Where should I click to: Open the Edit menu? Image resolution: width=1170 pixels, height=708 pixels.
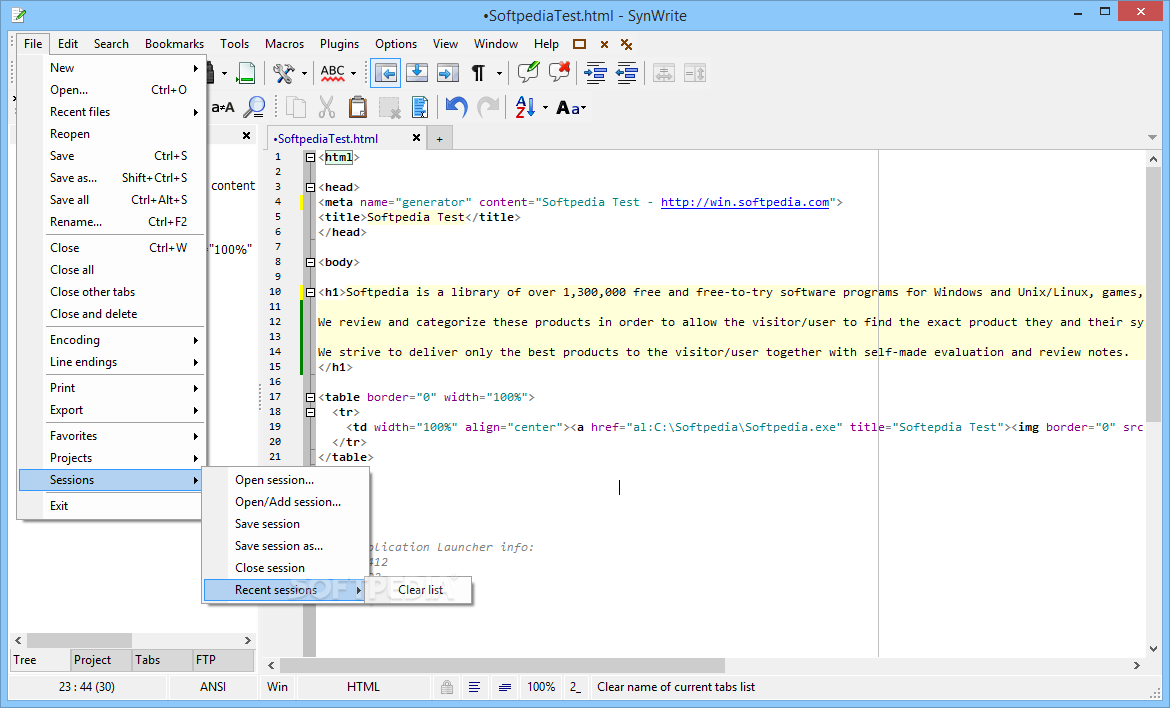point(68,44)
